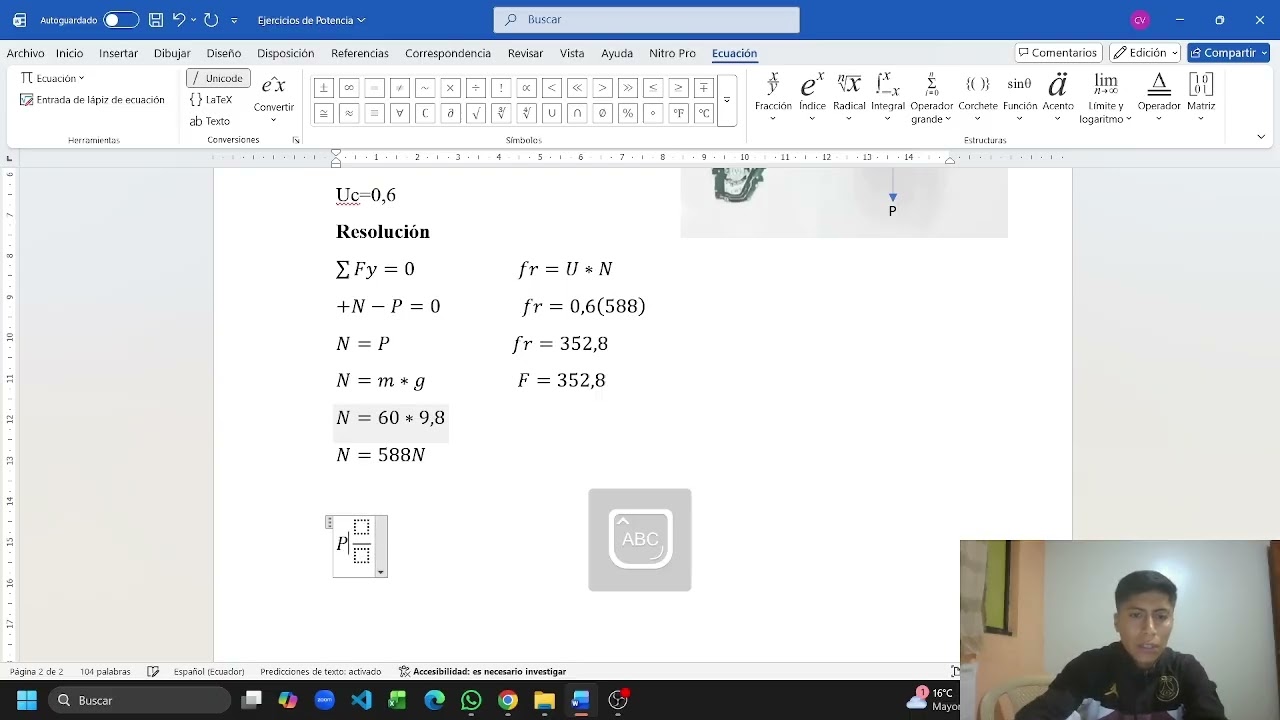Open the Operador grande dropdown
The height and width of the screenshot is (720, 1280).
[x=931, y=98]
